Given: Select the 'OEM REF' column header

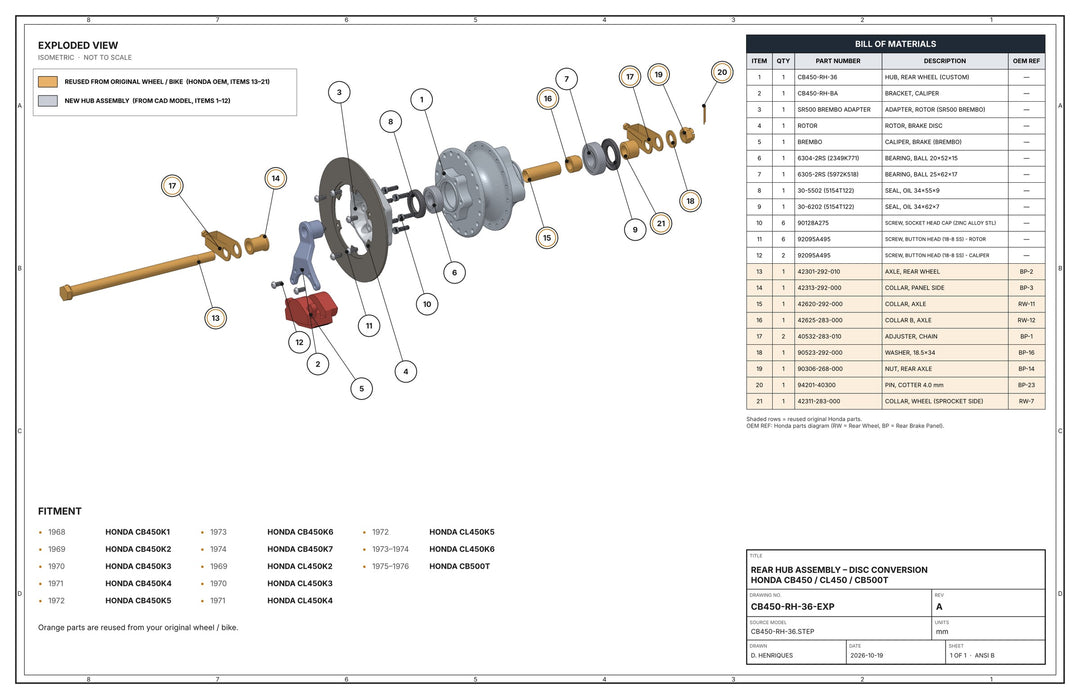Looking at the screenshot, I should [x=1026, y=61].
